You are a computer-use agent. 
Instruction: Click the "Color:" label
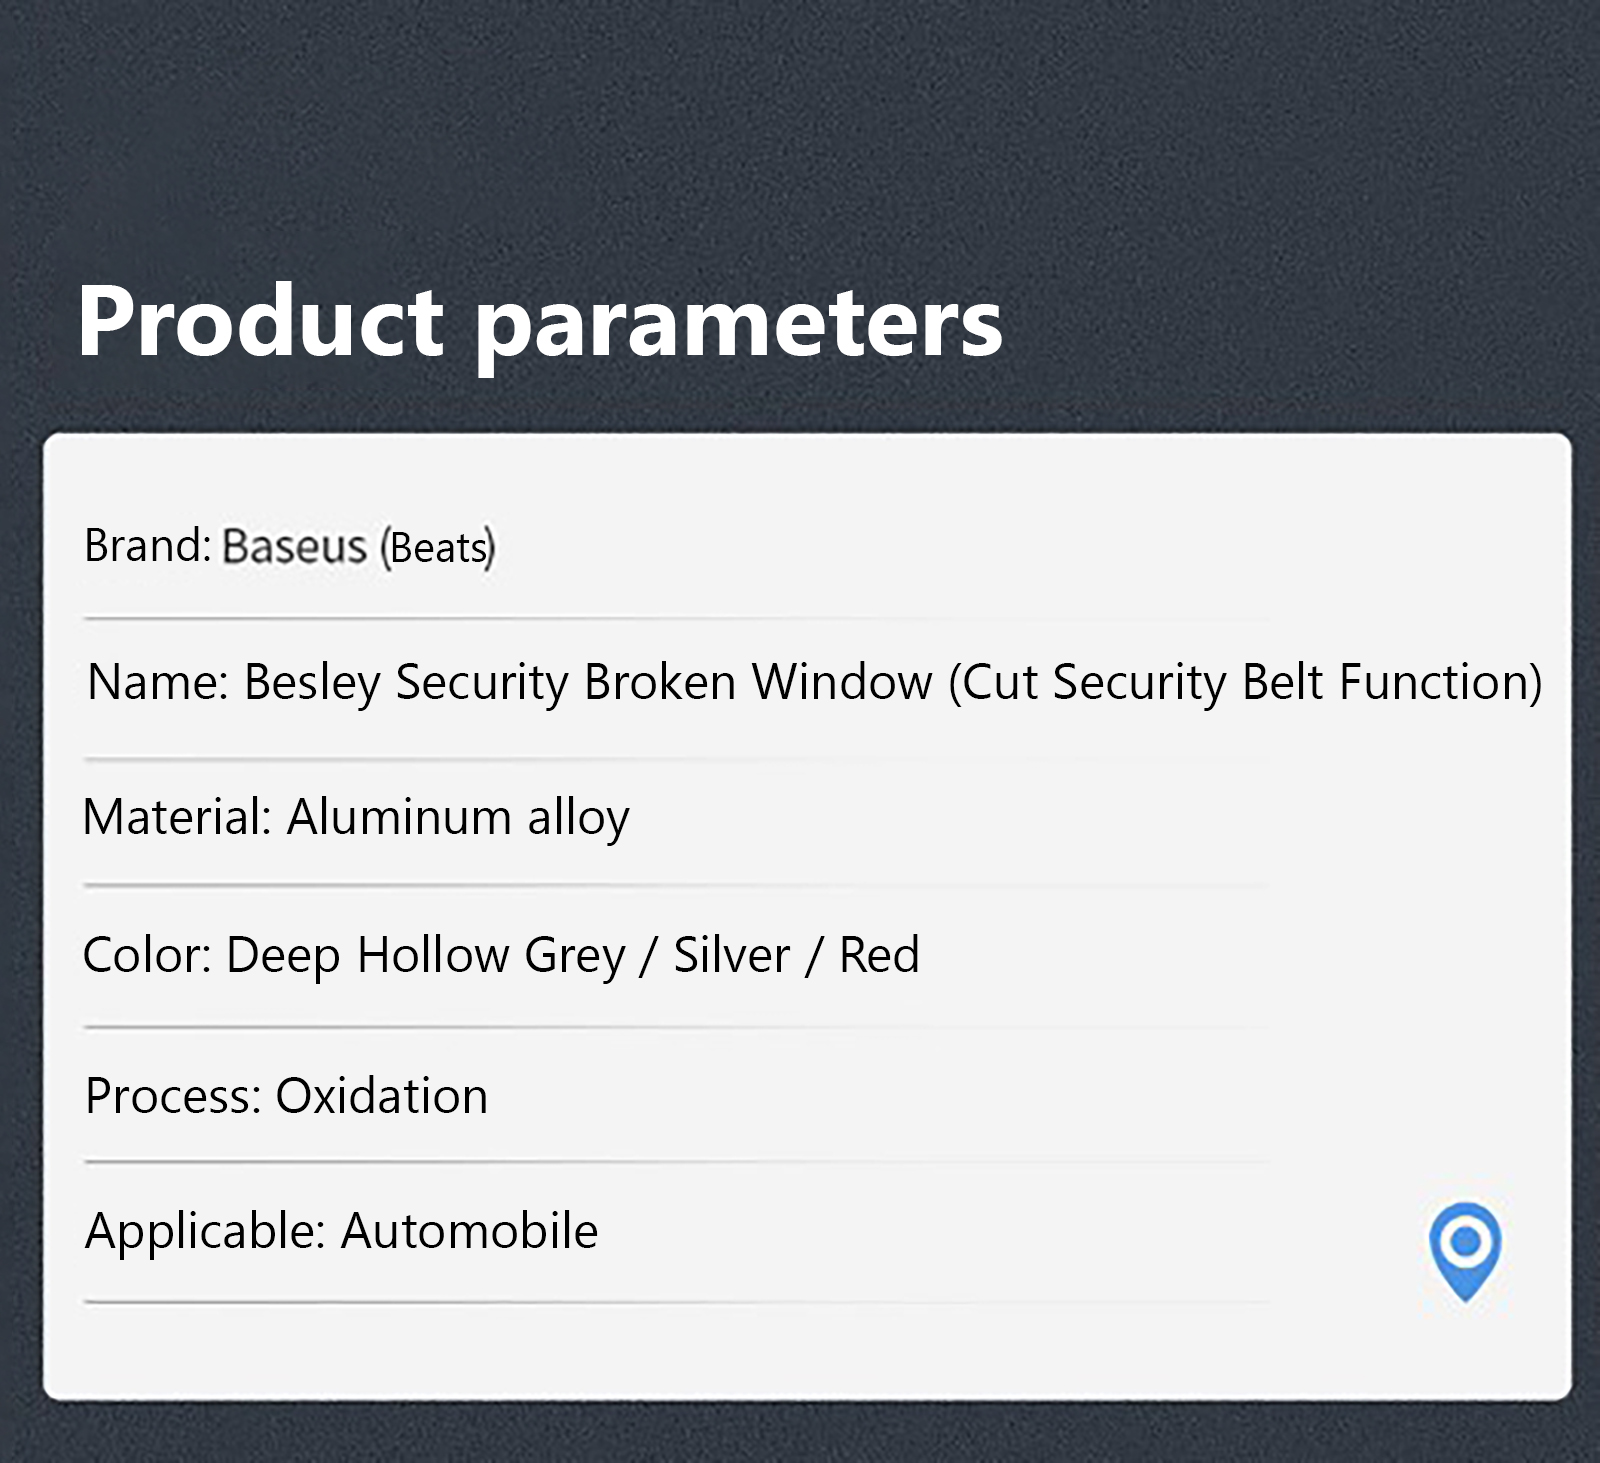click(x=147, y=955)
